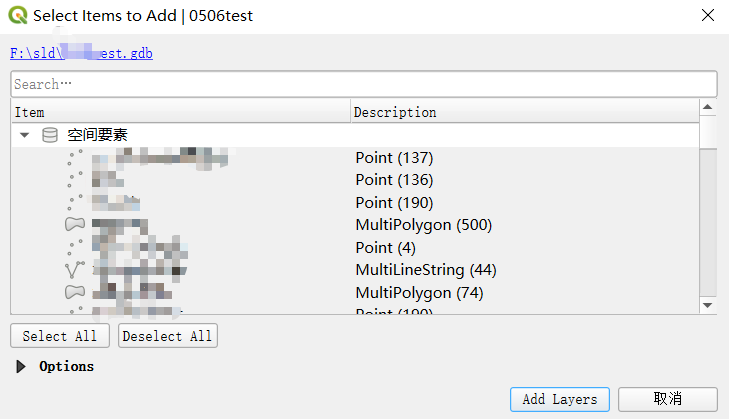Click the point icon beside Point (136)
This screenshot has width=729, height=419.
(75, 180)
